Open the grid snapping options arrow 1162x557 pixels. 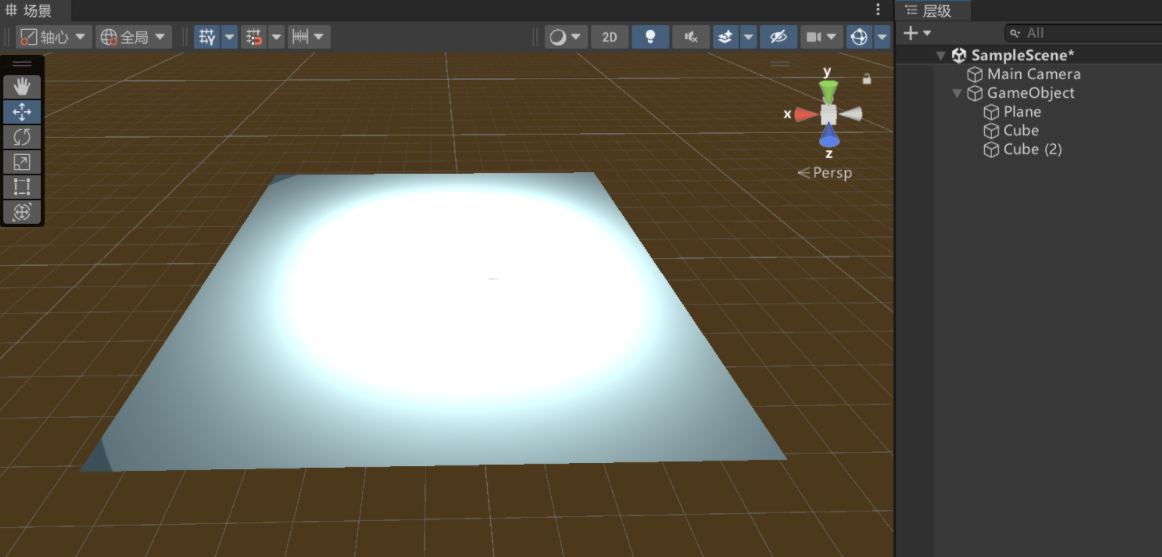click(276, 36)
